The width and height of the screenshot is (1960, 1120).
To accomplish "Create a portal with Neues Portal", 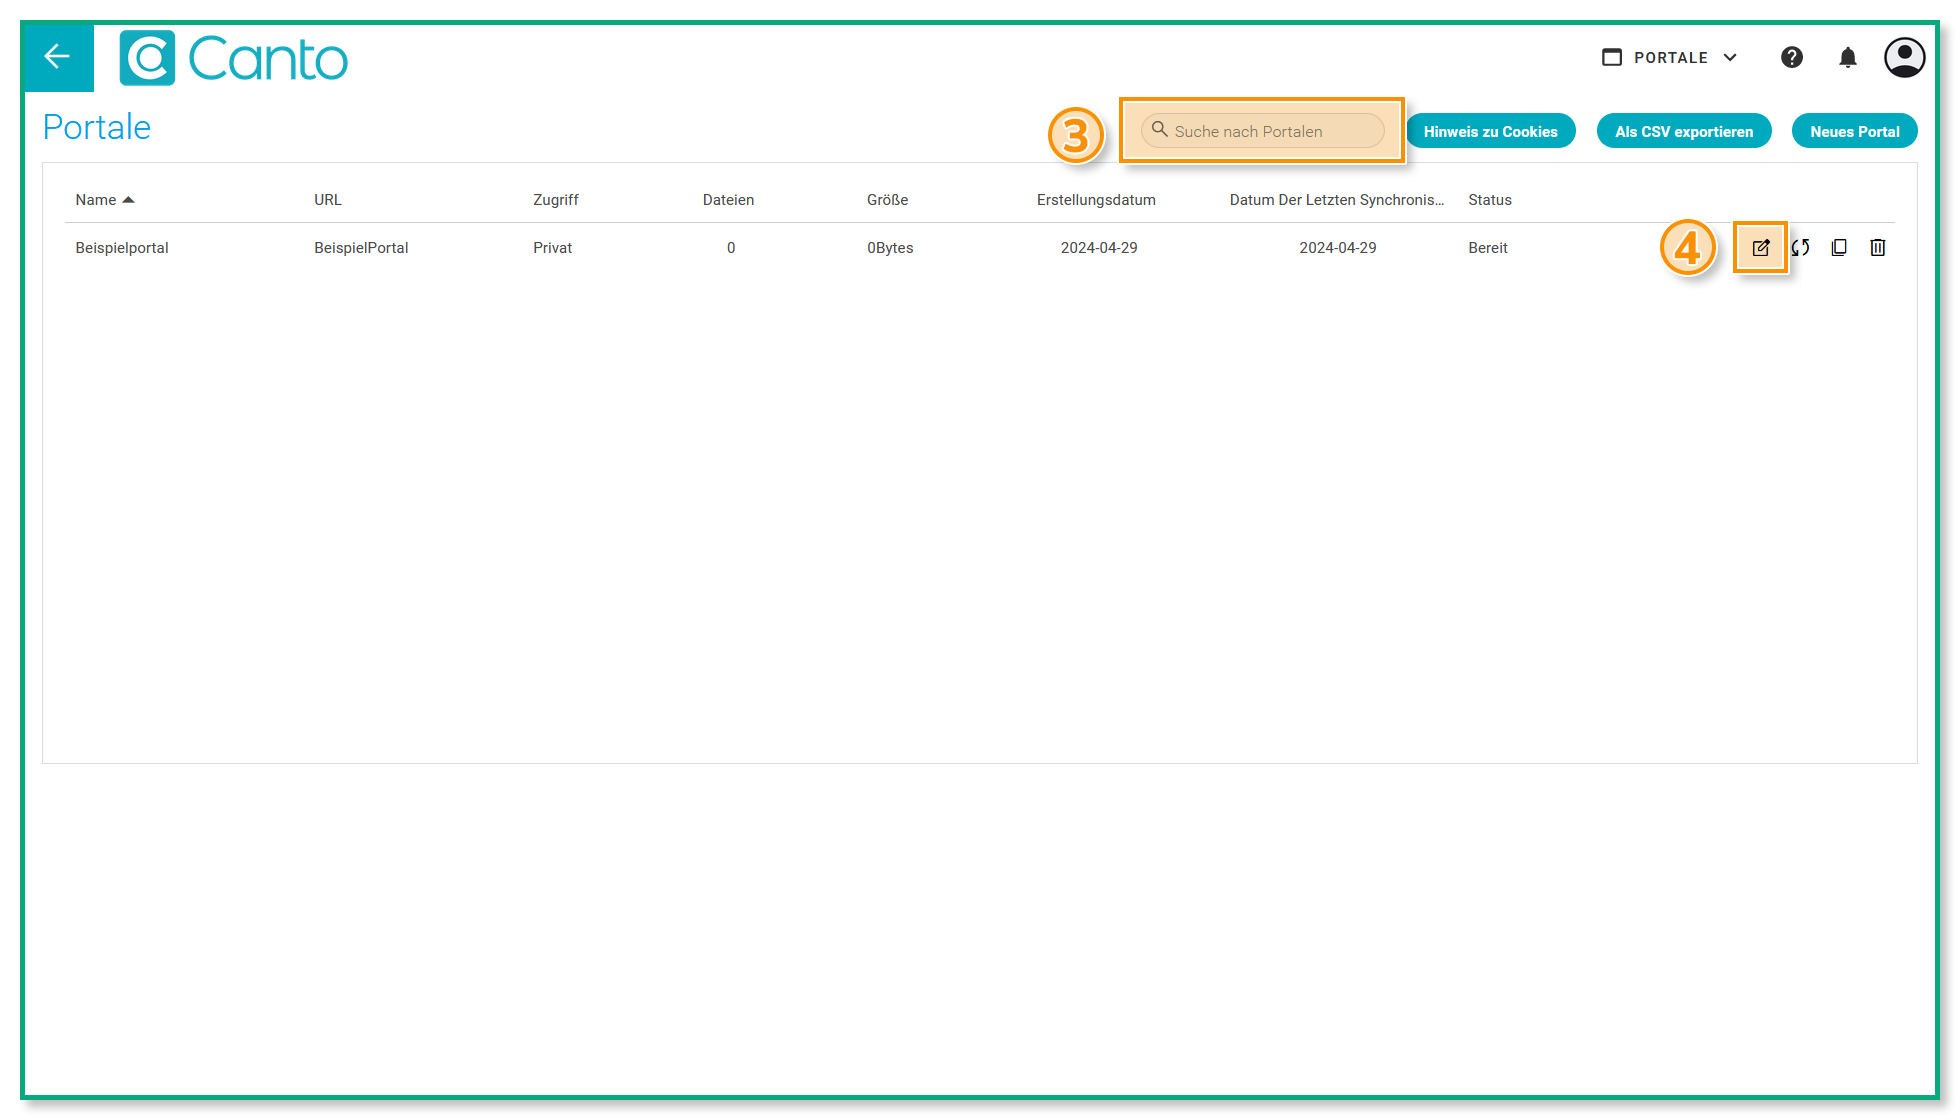I will click(x=1854, y=131).
